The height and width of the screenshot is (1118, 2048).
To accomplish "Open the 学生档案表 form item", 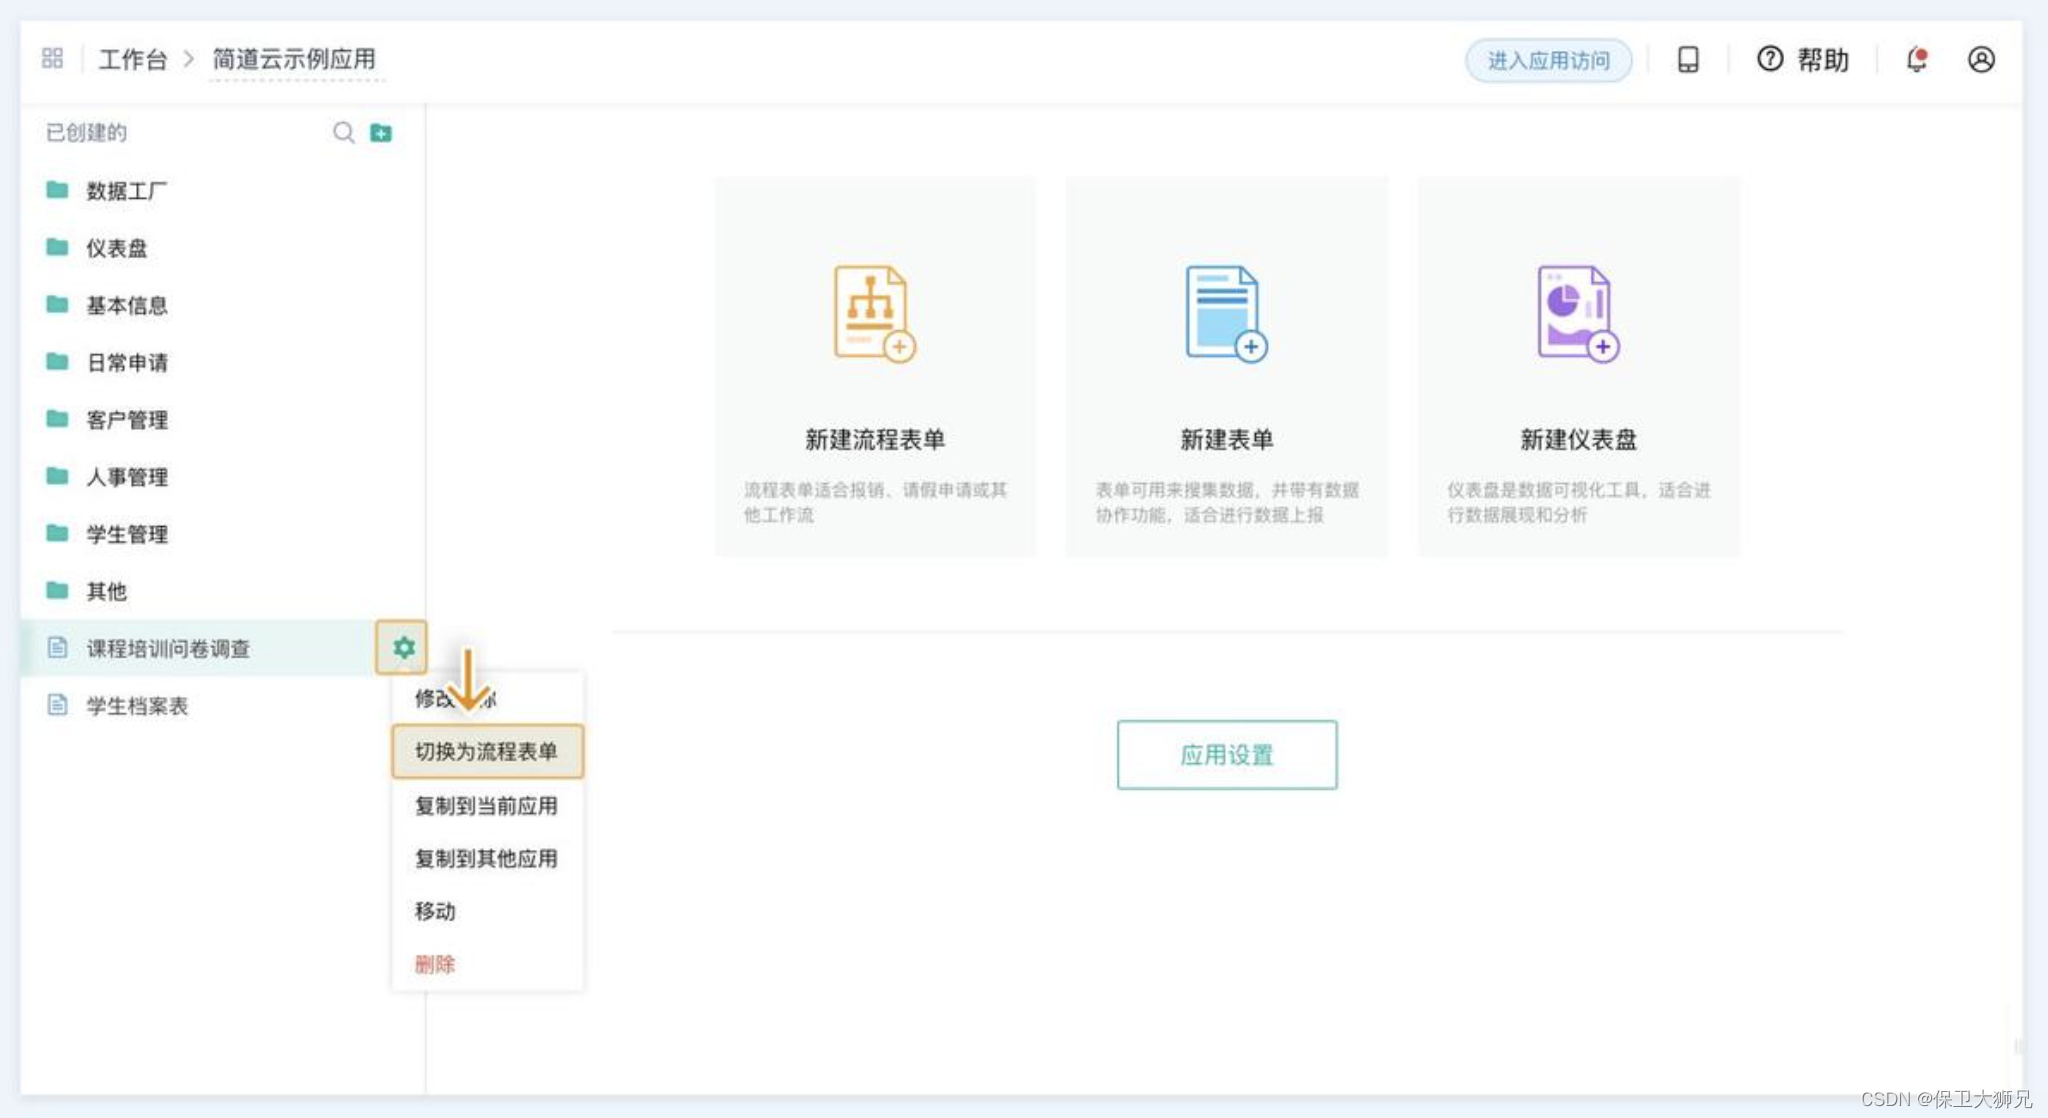I will pos(137,705).
